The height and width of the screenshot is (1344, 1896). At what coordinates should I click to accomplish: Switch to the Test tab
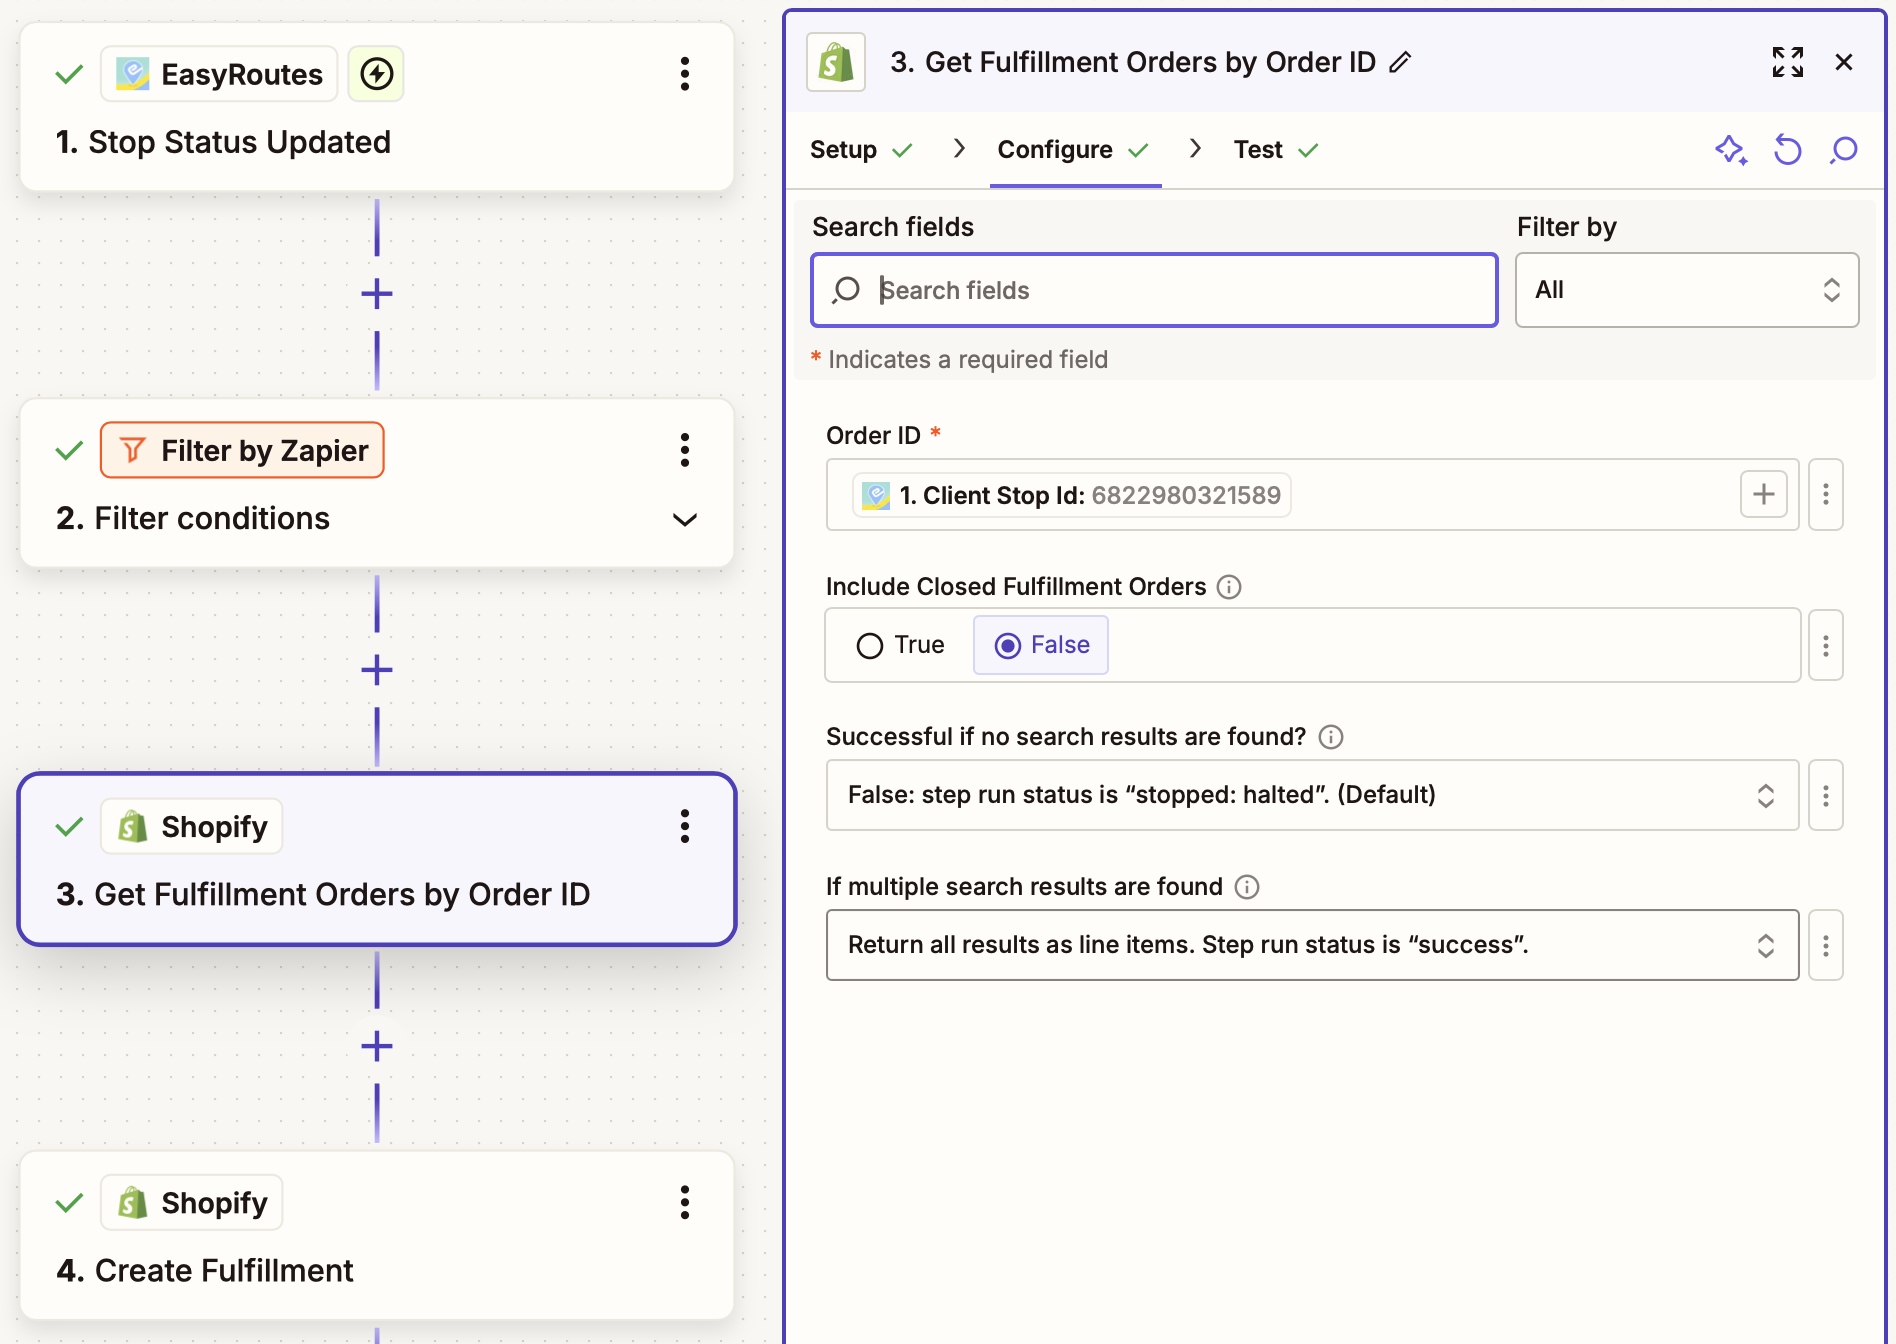point(1258,150)
